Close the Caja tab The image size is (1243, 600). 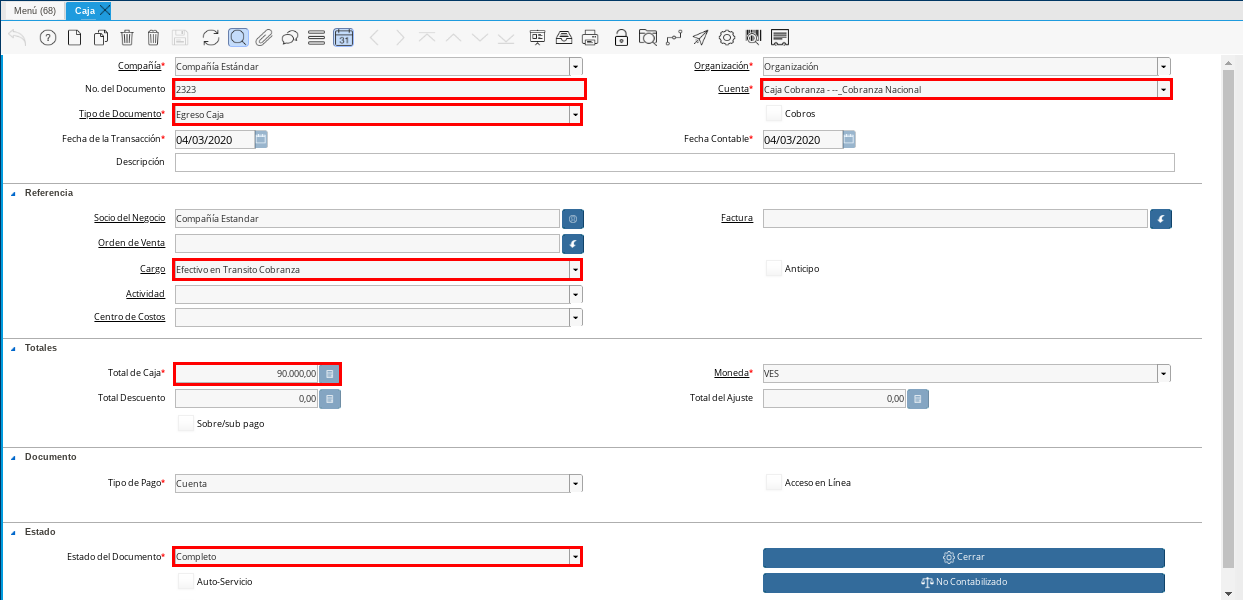tap(105, 10)
